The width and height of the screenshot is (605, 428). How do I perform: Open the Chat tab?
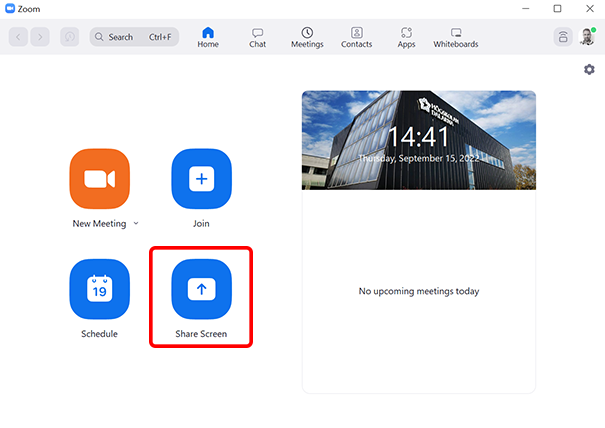point(257,37)
